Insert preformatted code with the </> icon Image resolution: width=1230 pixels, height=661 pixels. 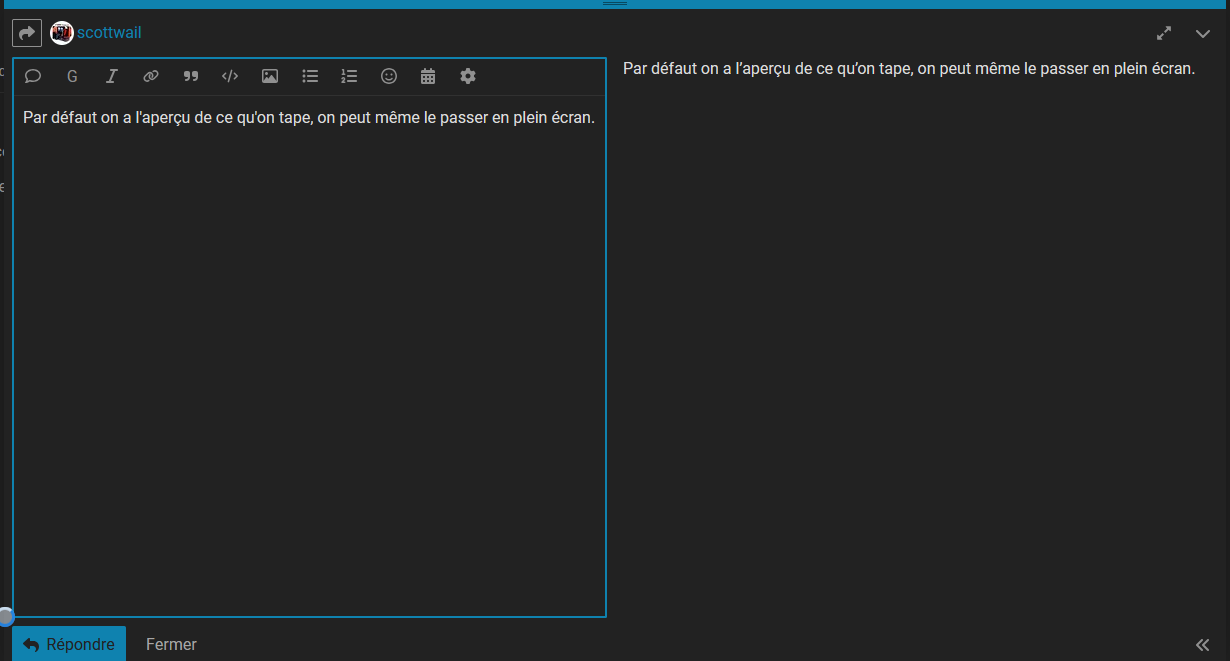230,76
